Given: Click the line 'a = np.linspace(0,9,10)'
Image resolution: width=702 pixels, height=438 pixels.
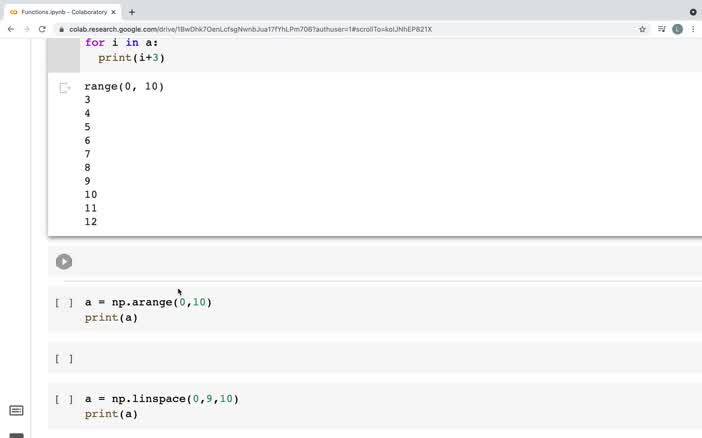Looking at the screenshot, I should click(162, 399).
